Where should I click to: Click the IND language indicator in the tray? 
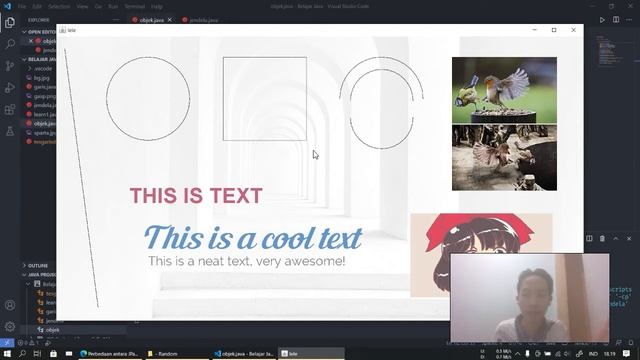pyautogui.click(x=593, y=353)
